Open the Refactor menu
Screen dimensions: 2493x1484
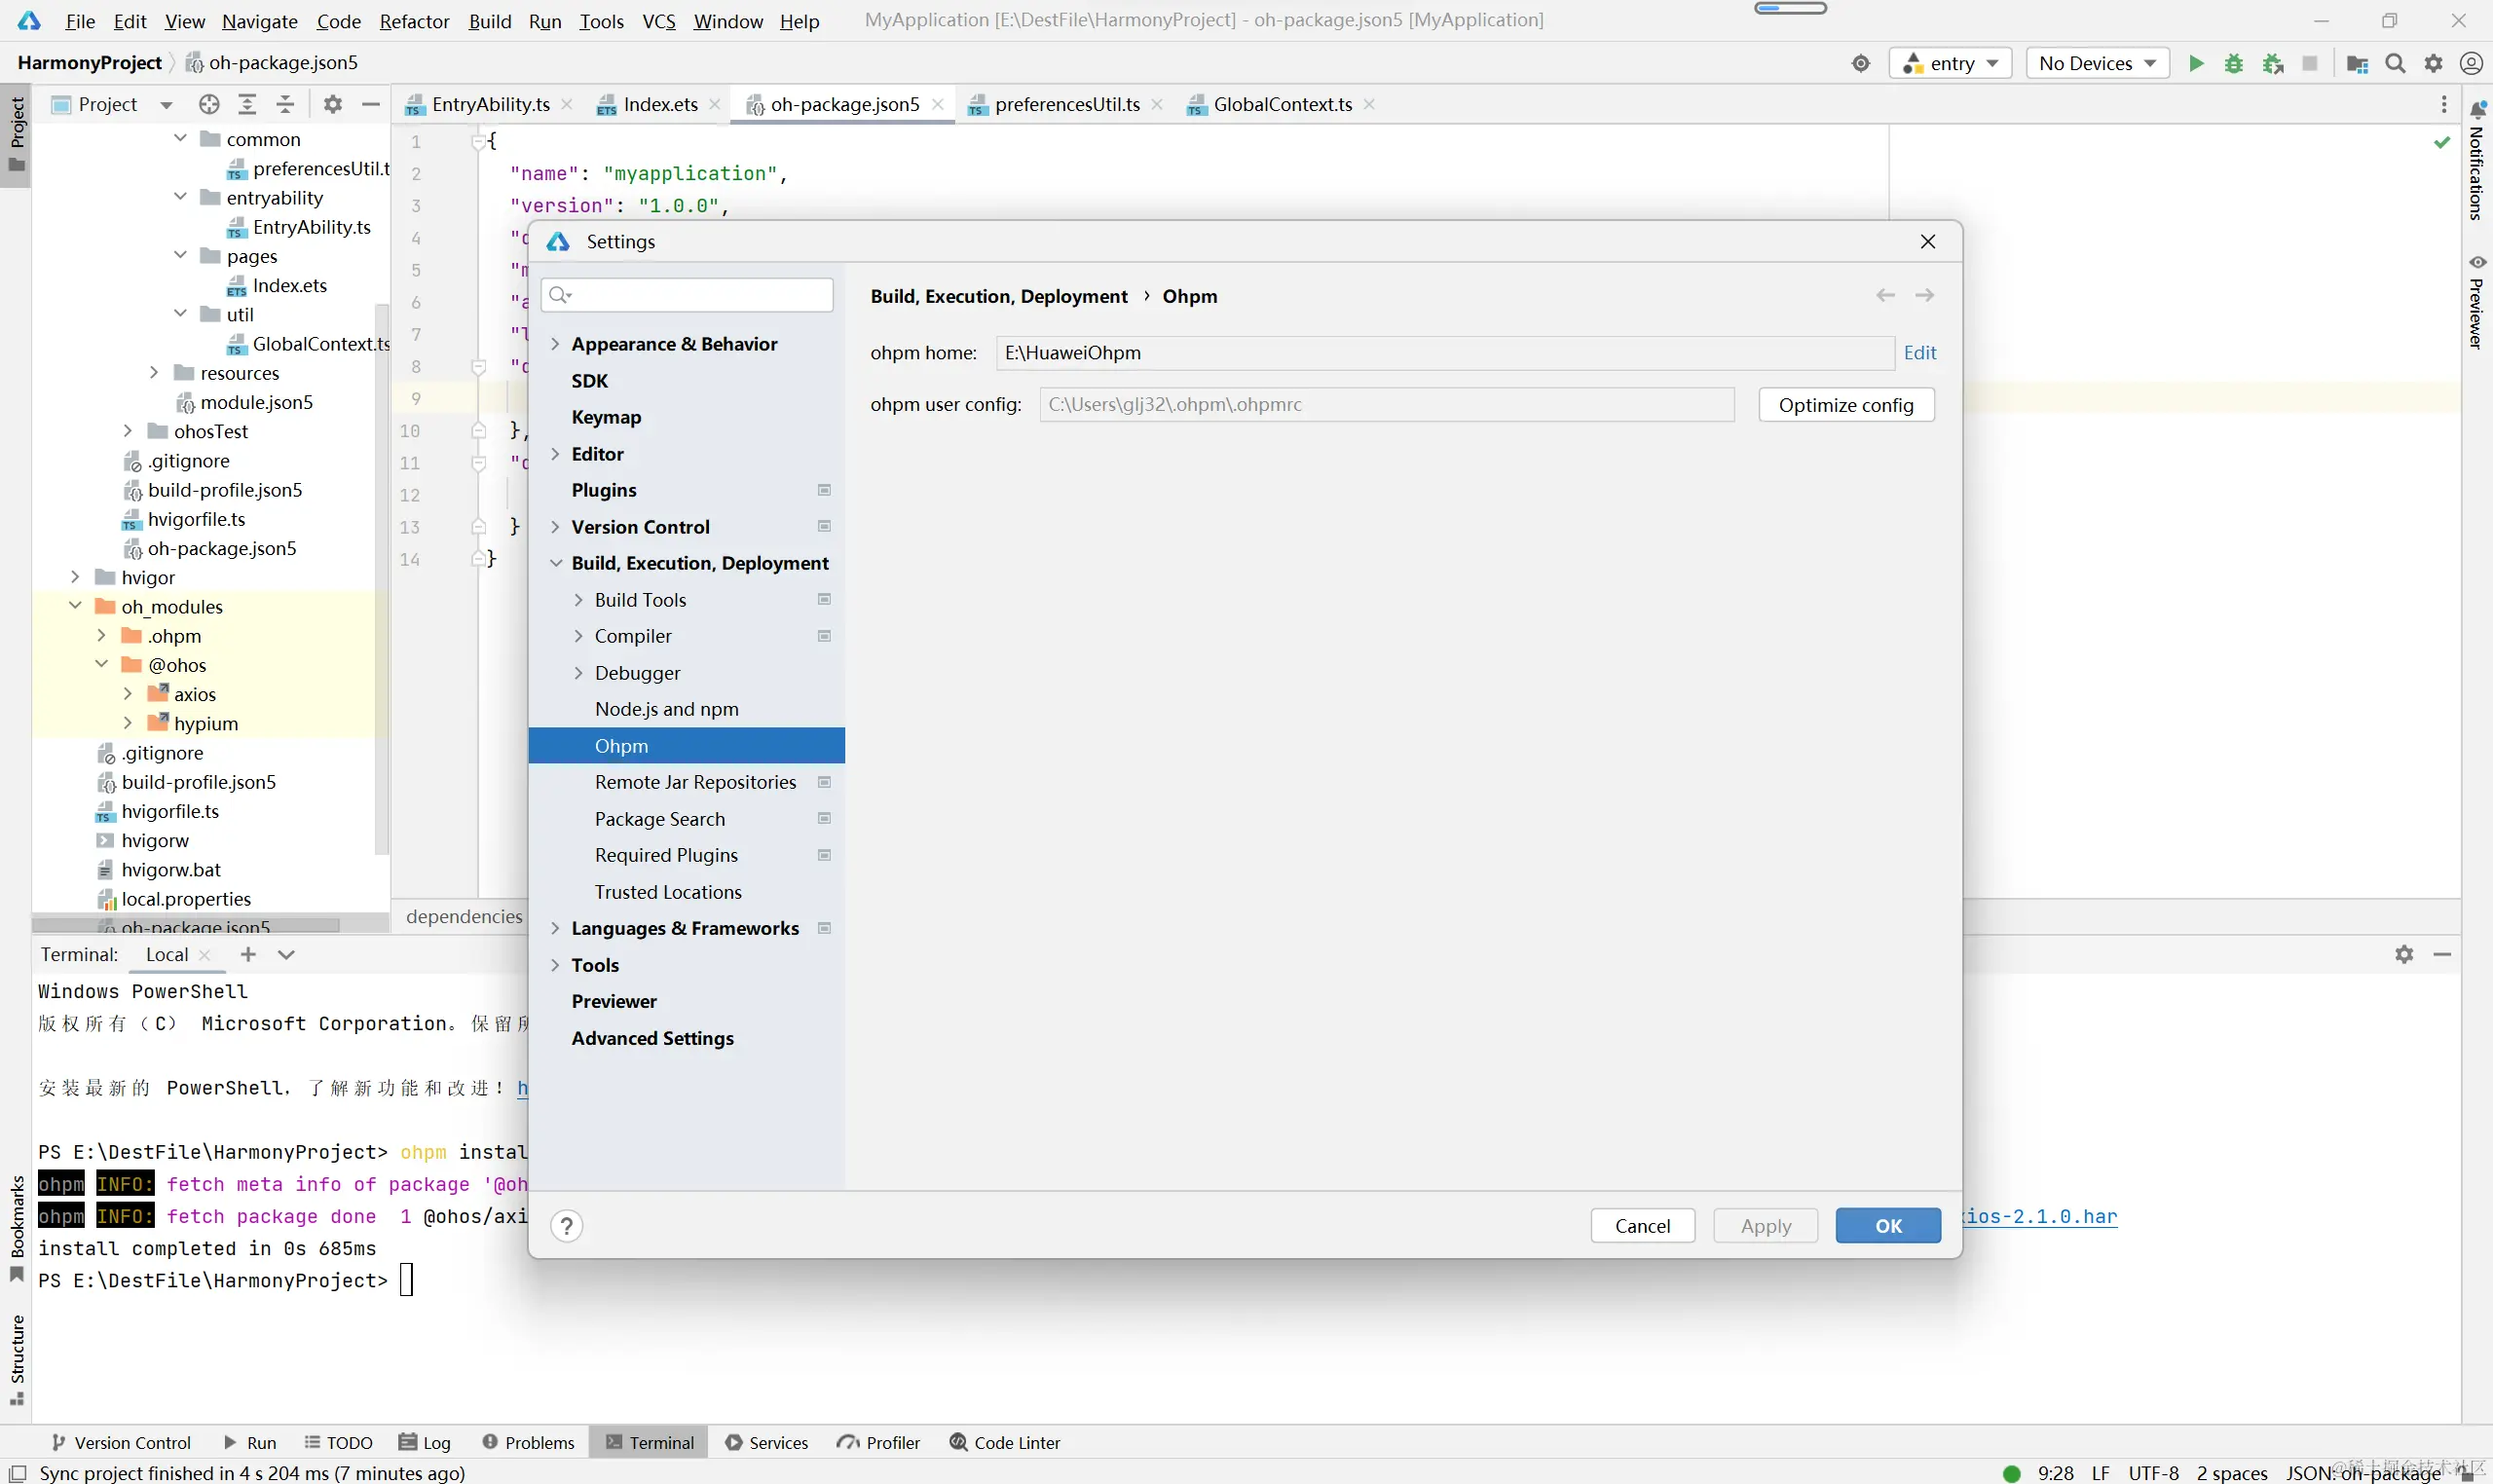pos(414,21)
